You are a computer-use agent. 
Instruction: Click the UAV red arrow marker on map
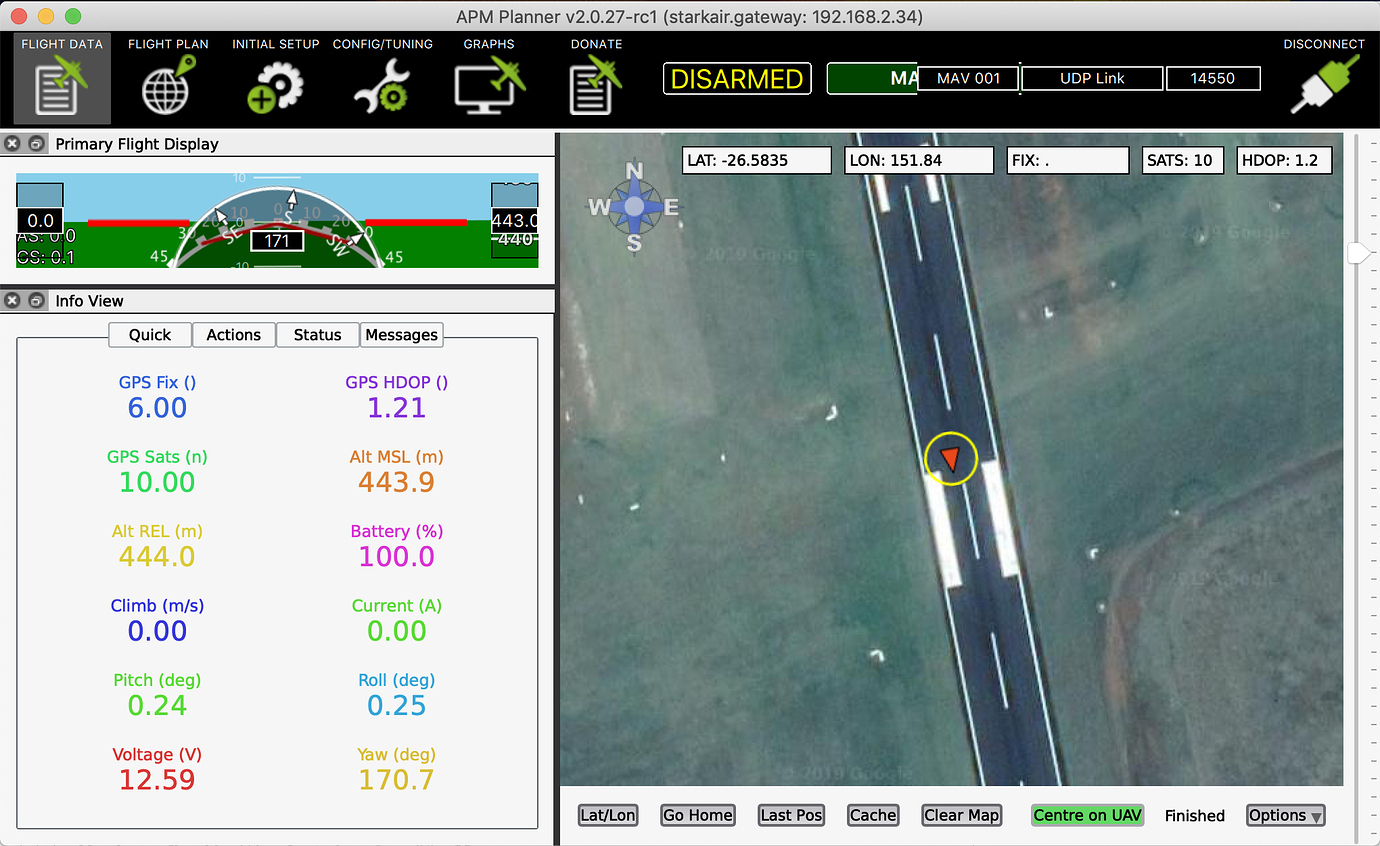tap(949, 459)
